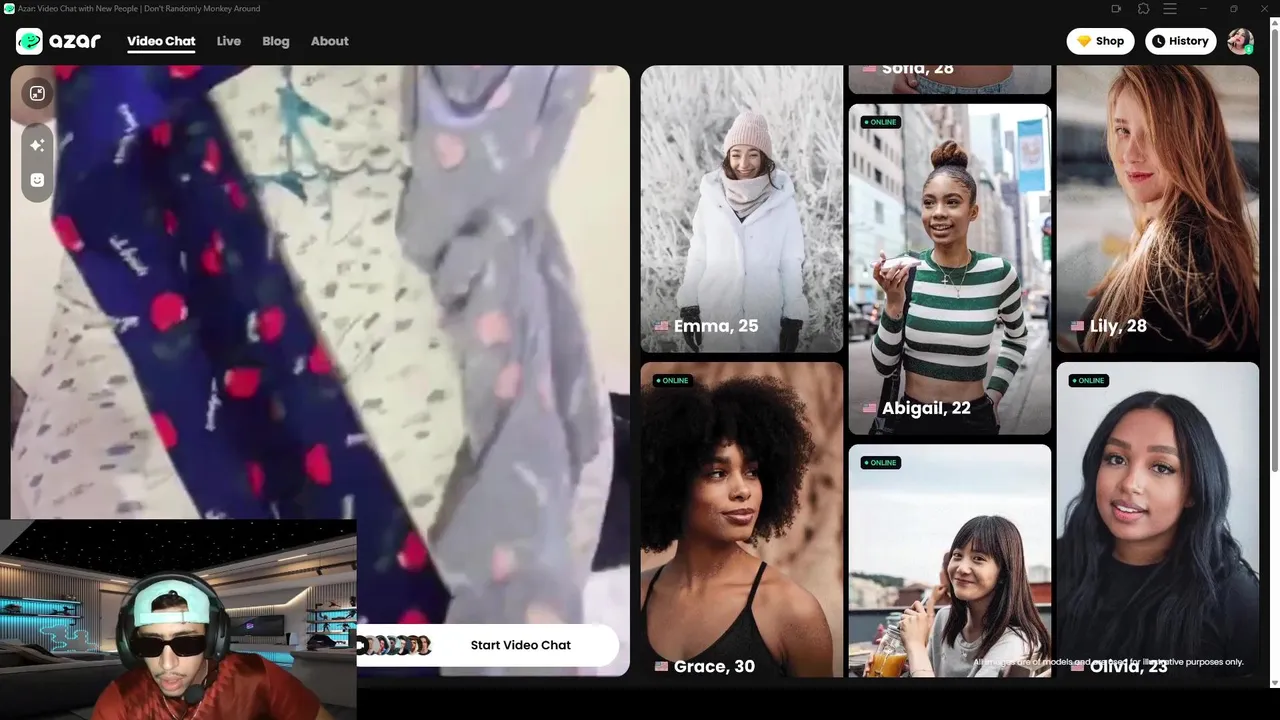The height and width of the screenshot is (720, 1280).
Task: Click the streamer webcam overlay
Action: point(178,619)
